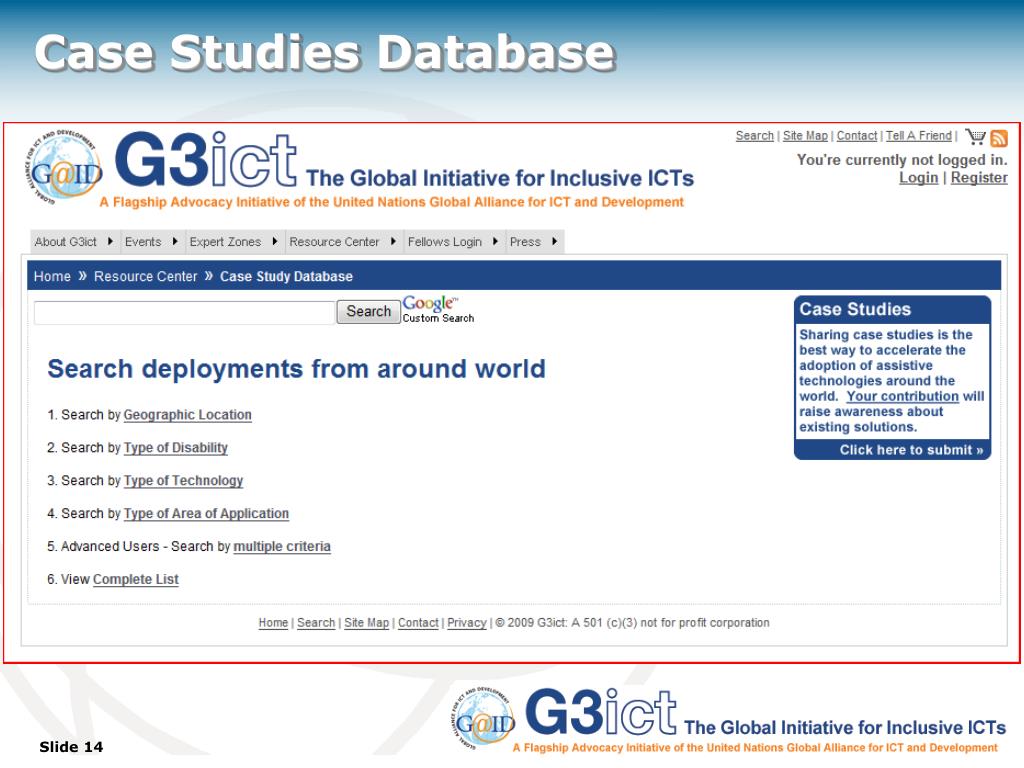Expand the Resource Center menu arrow

click(393, 242)
